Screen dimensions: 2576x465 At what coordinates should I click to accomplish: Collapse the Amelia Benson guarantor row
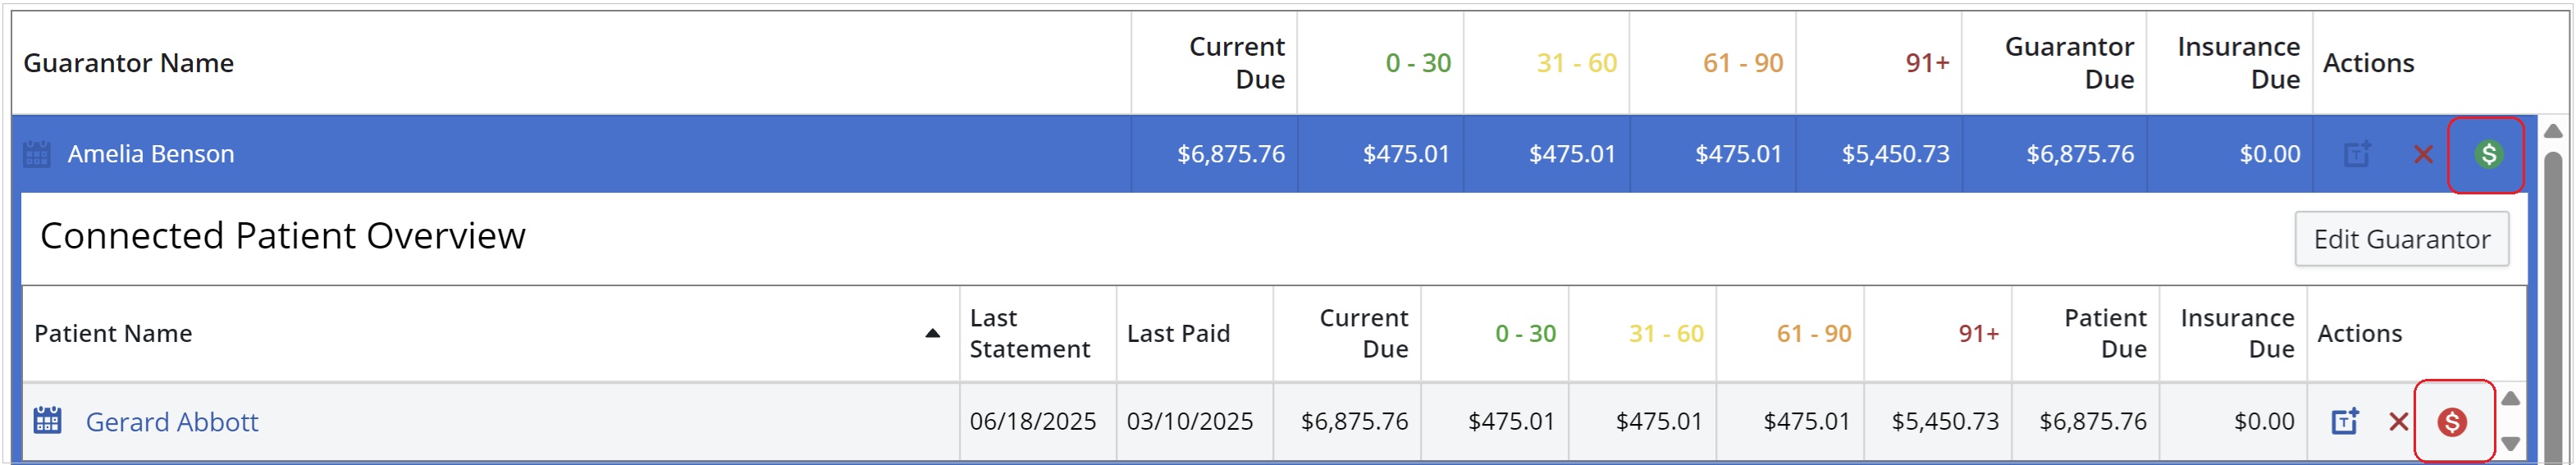coord(151,154)
